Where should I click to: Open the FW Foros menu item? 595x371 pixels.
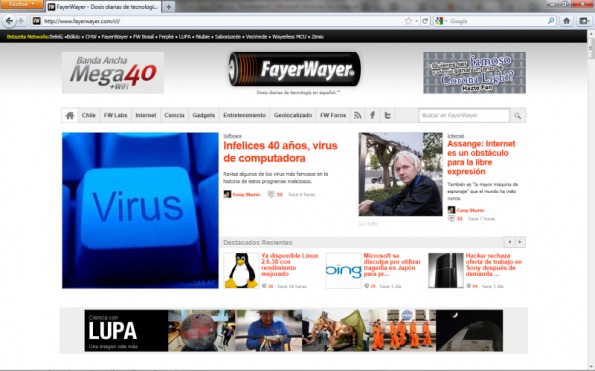pyautogui.click(x=333, y=115)
